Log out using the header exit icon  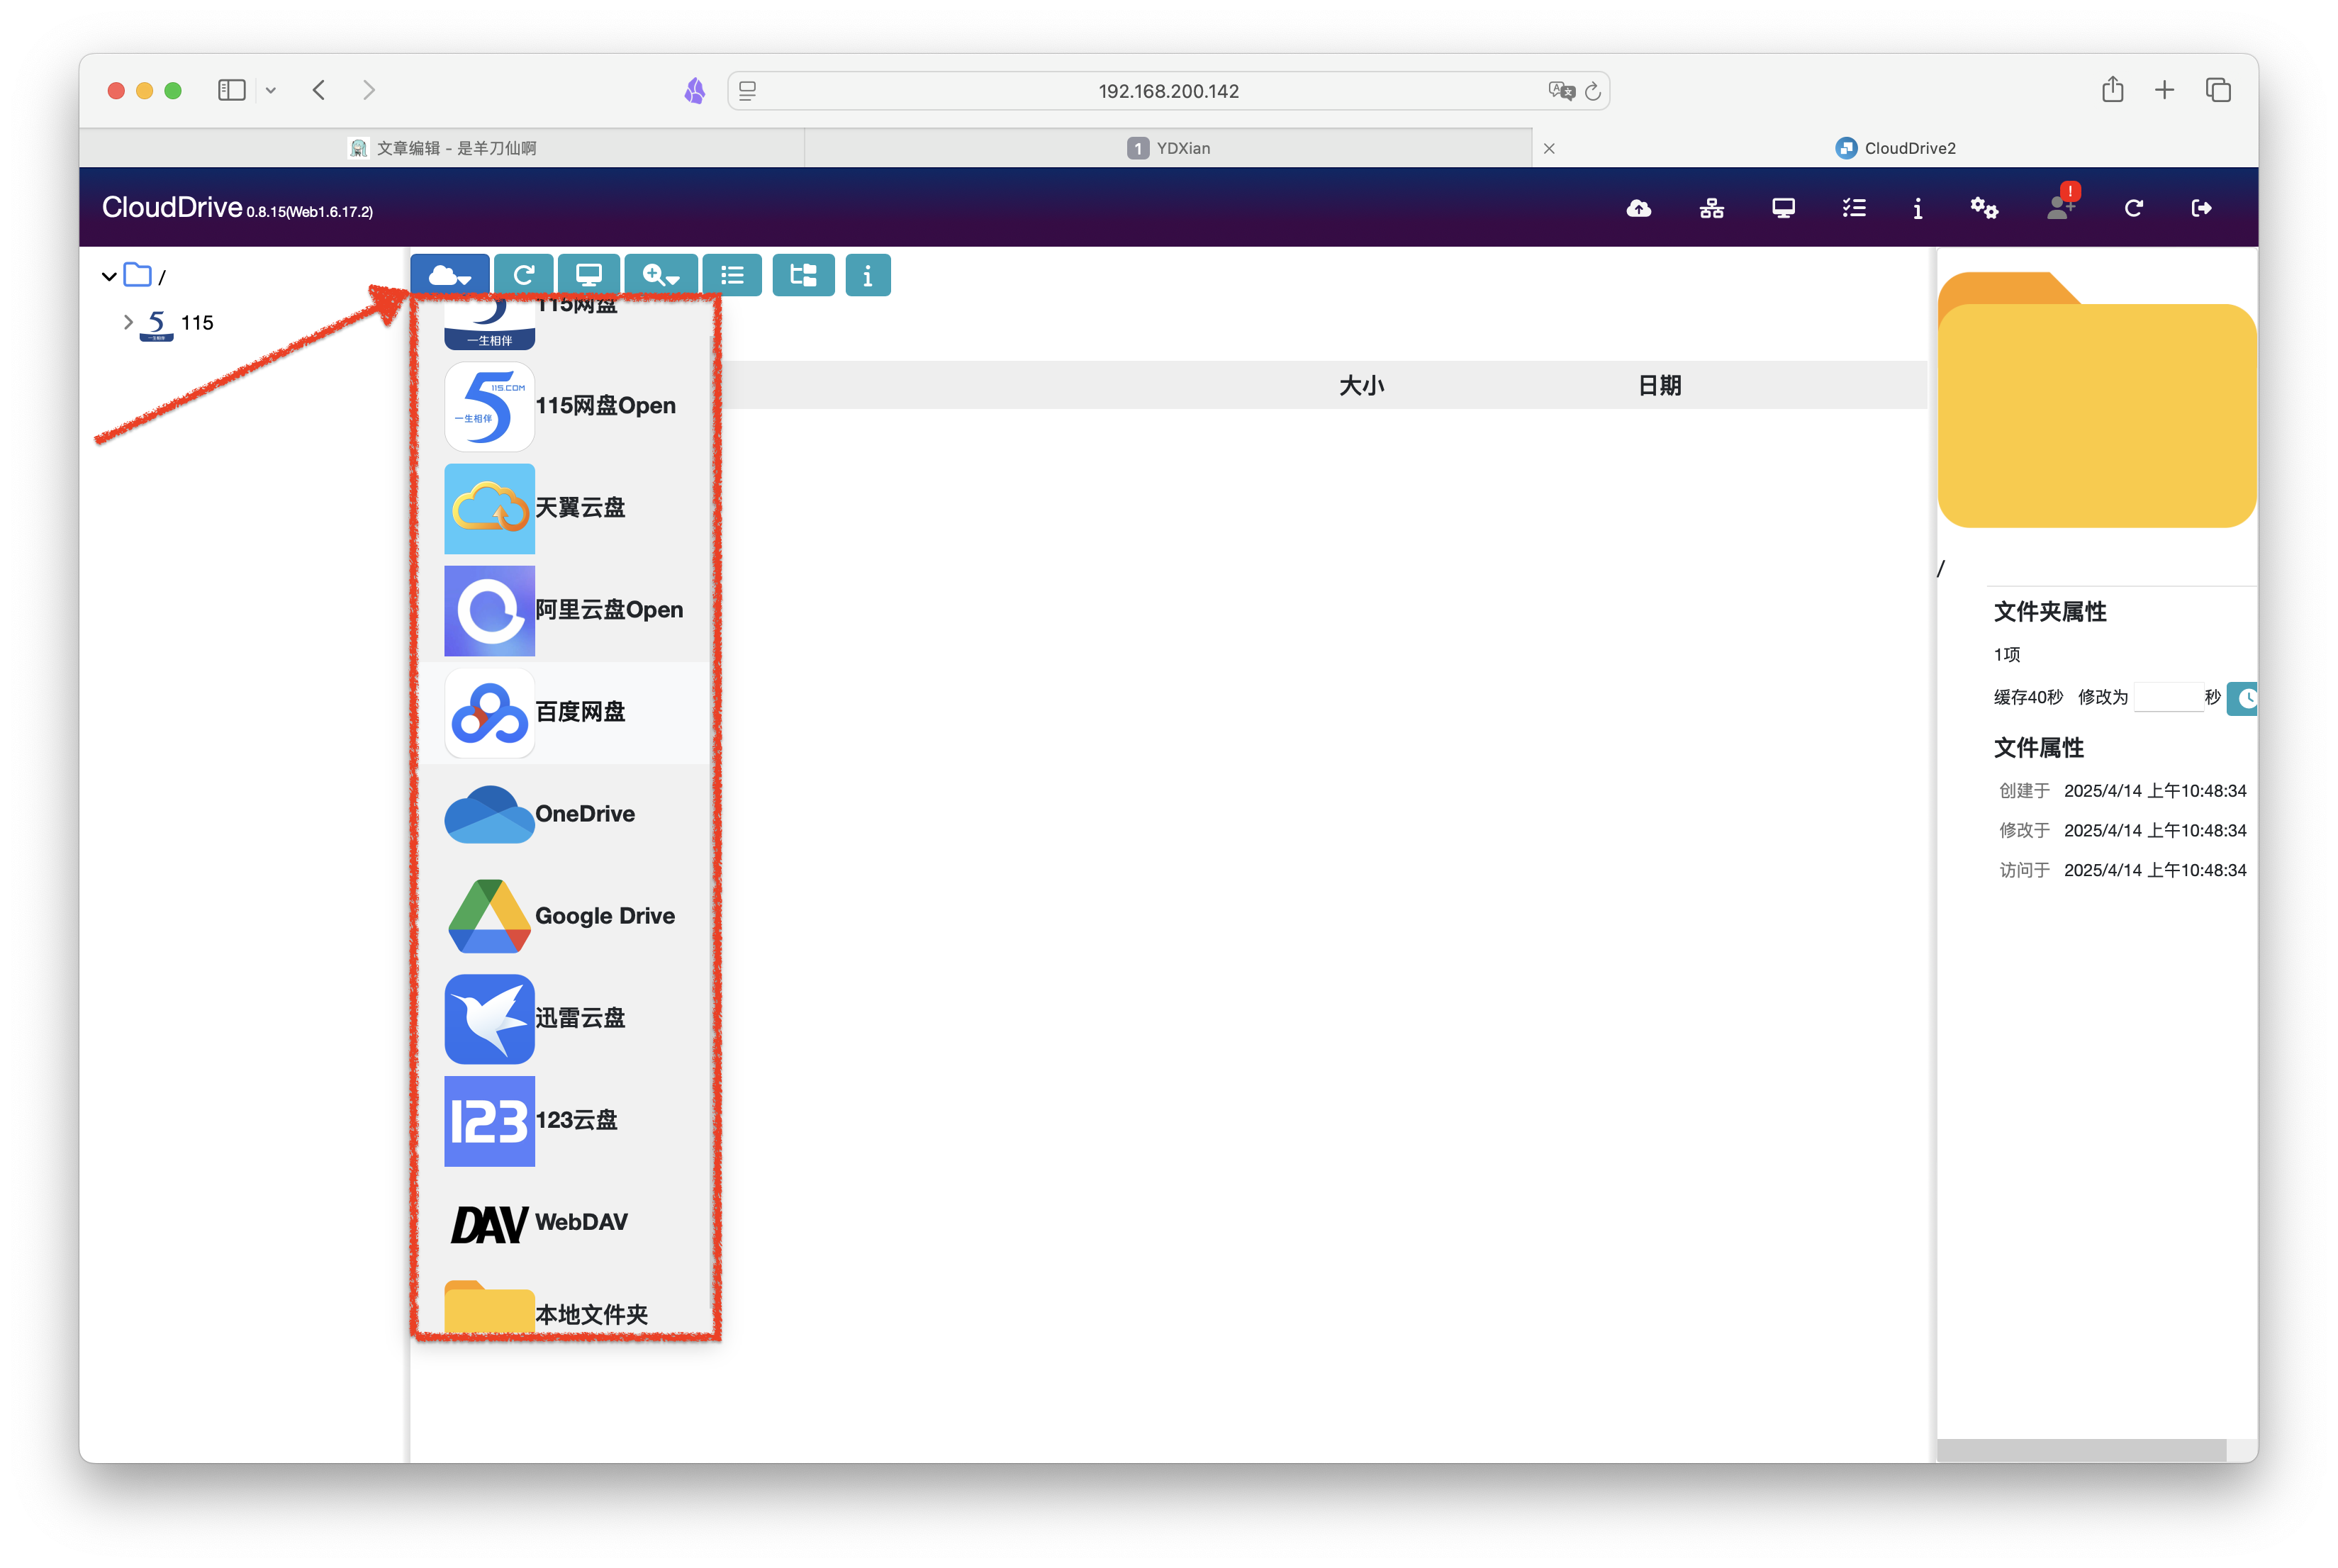pos(2201,208)
